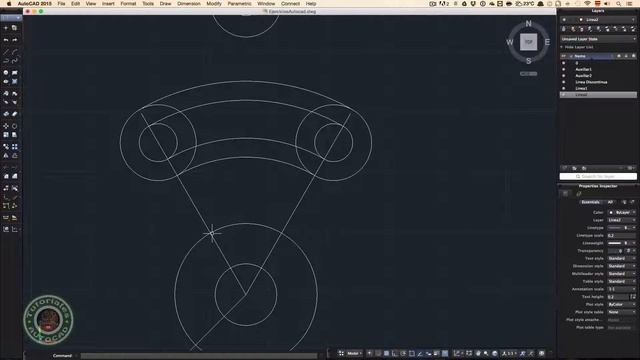Click the N compass direction on ViewCube
Image resolution: width=640 pixels, height=360 pixels.
coord(529,24)
